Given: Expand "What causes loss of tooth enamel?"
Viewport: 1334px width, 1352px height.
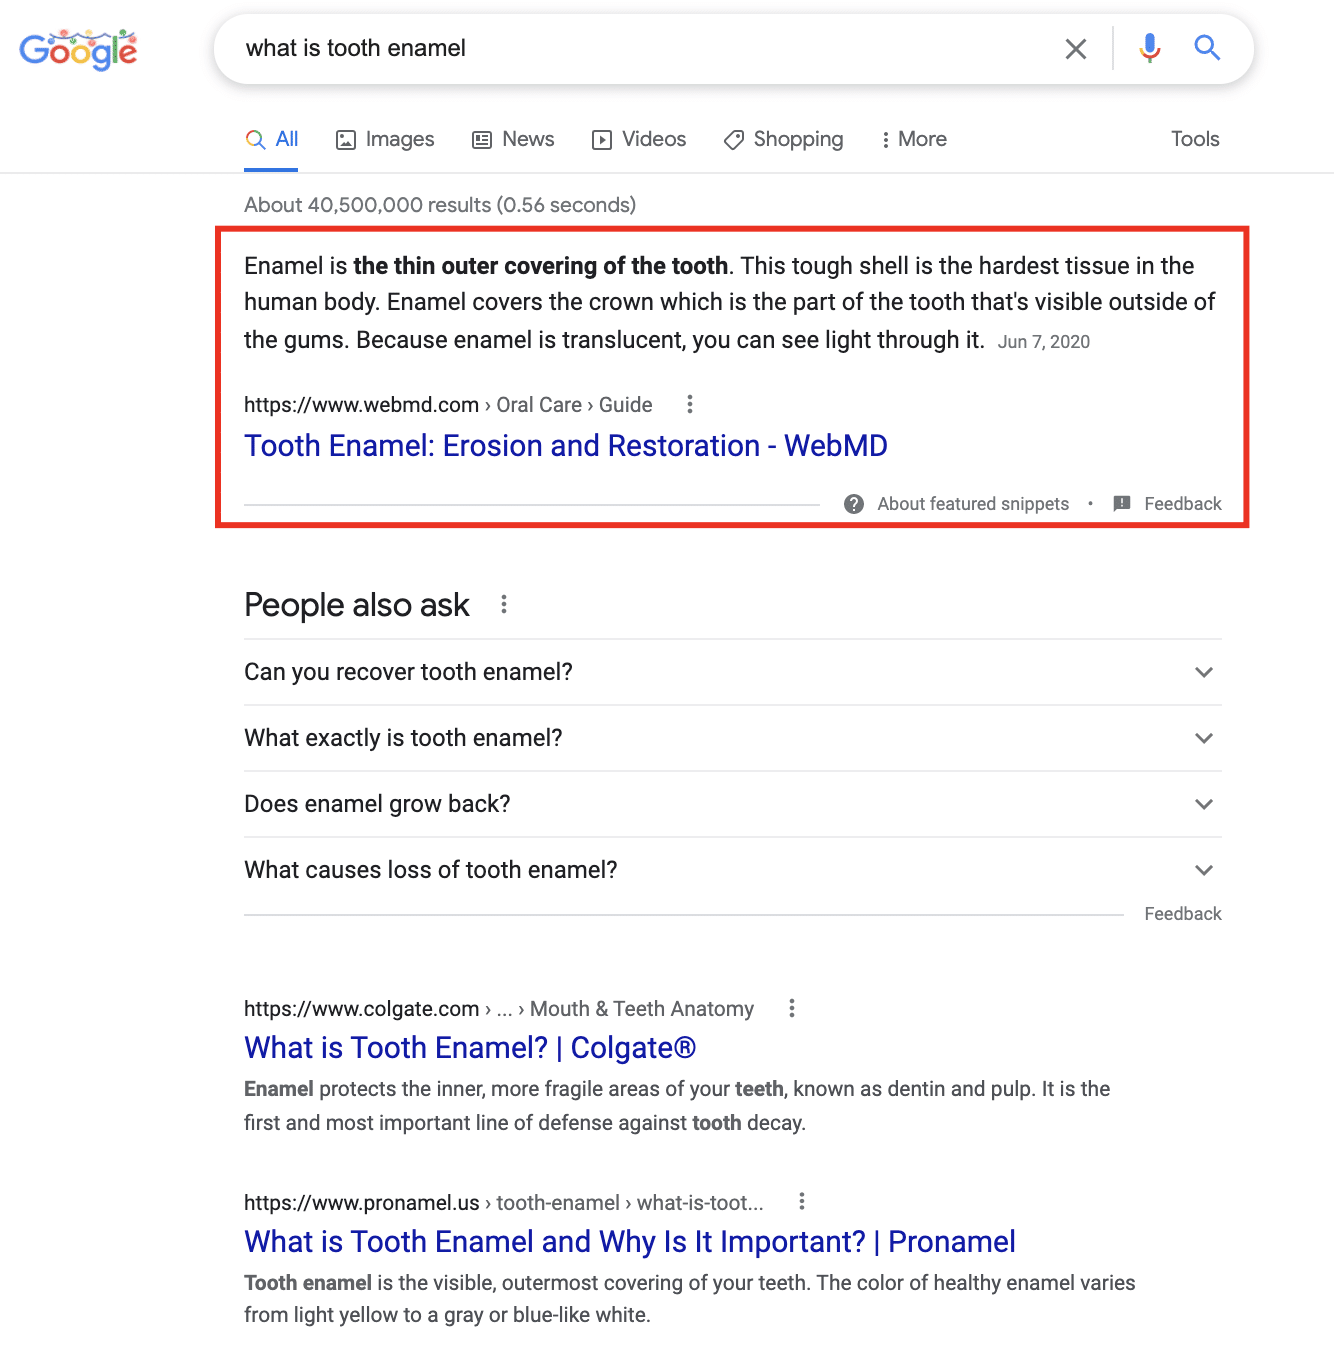Looking at the screenshot, I should pos(733,870).
